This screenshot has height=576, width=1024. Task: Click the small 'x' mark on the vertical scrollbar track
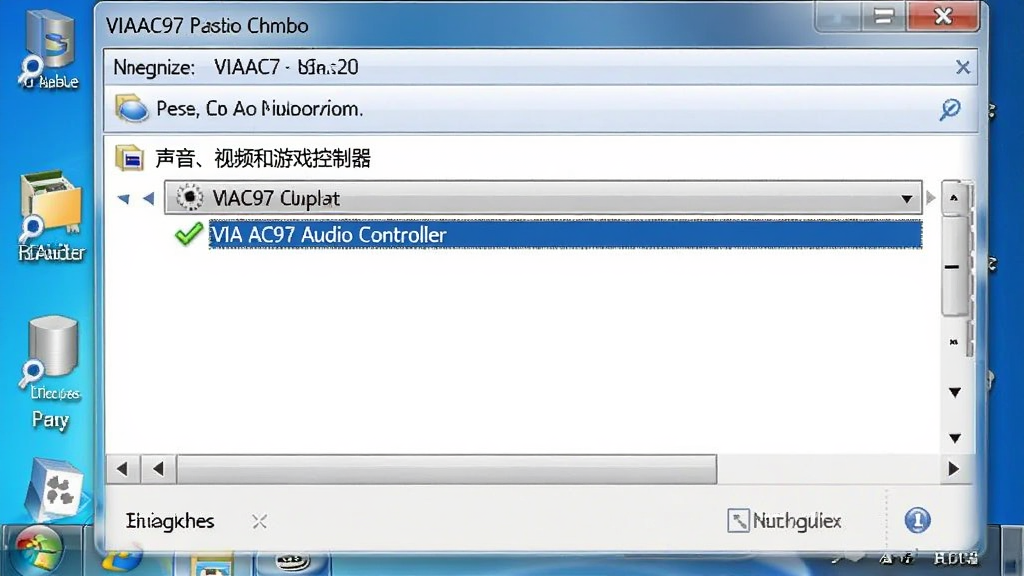[953, 342]
